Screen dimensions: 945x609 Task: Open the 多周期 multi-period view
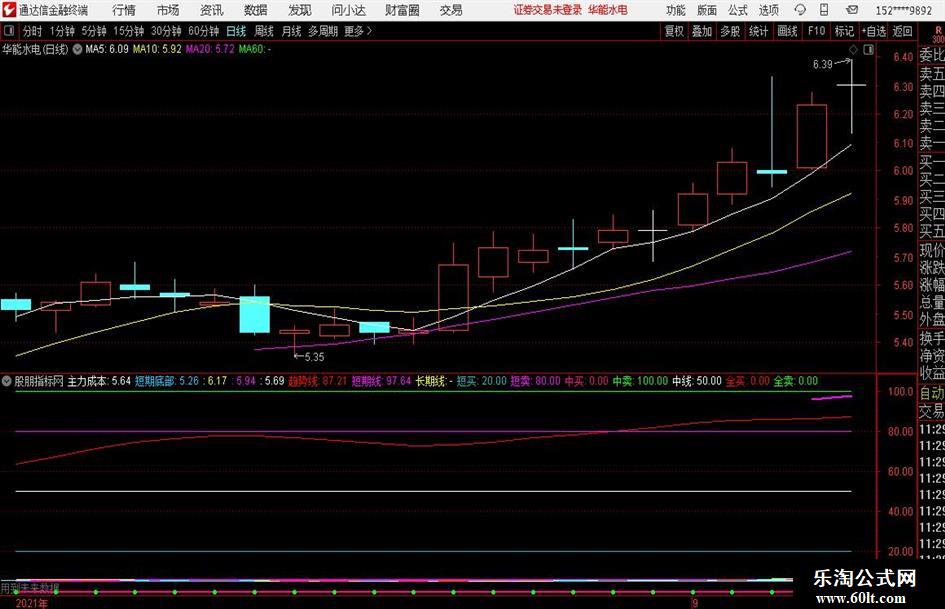(x=323, y=31)
